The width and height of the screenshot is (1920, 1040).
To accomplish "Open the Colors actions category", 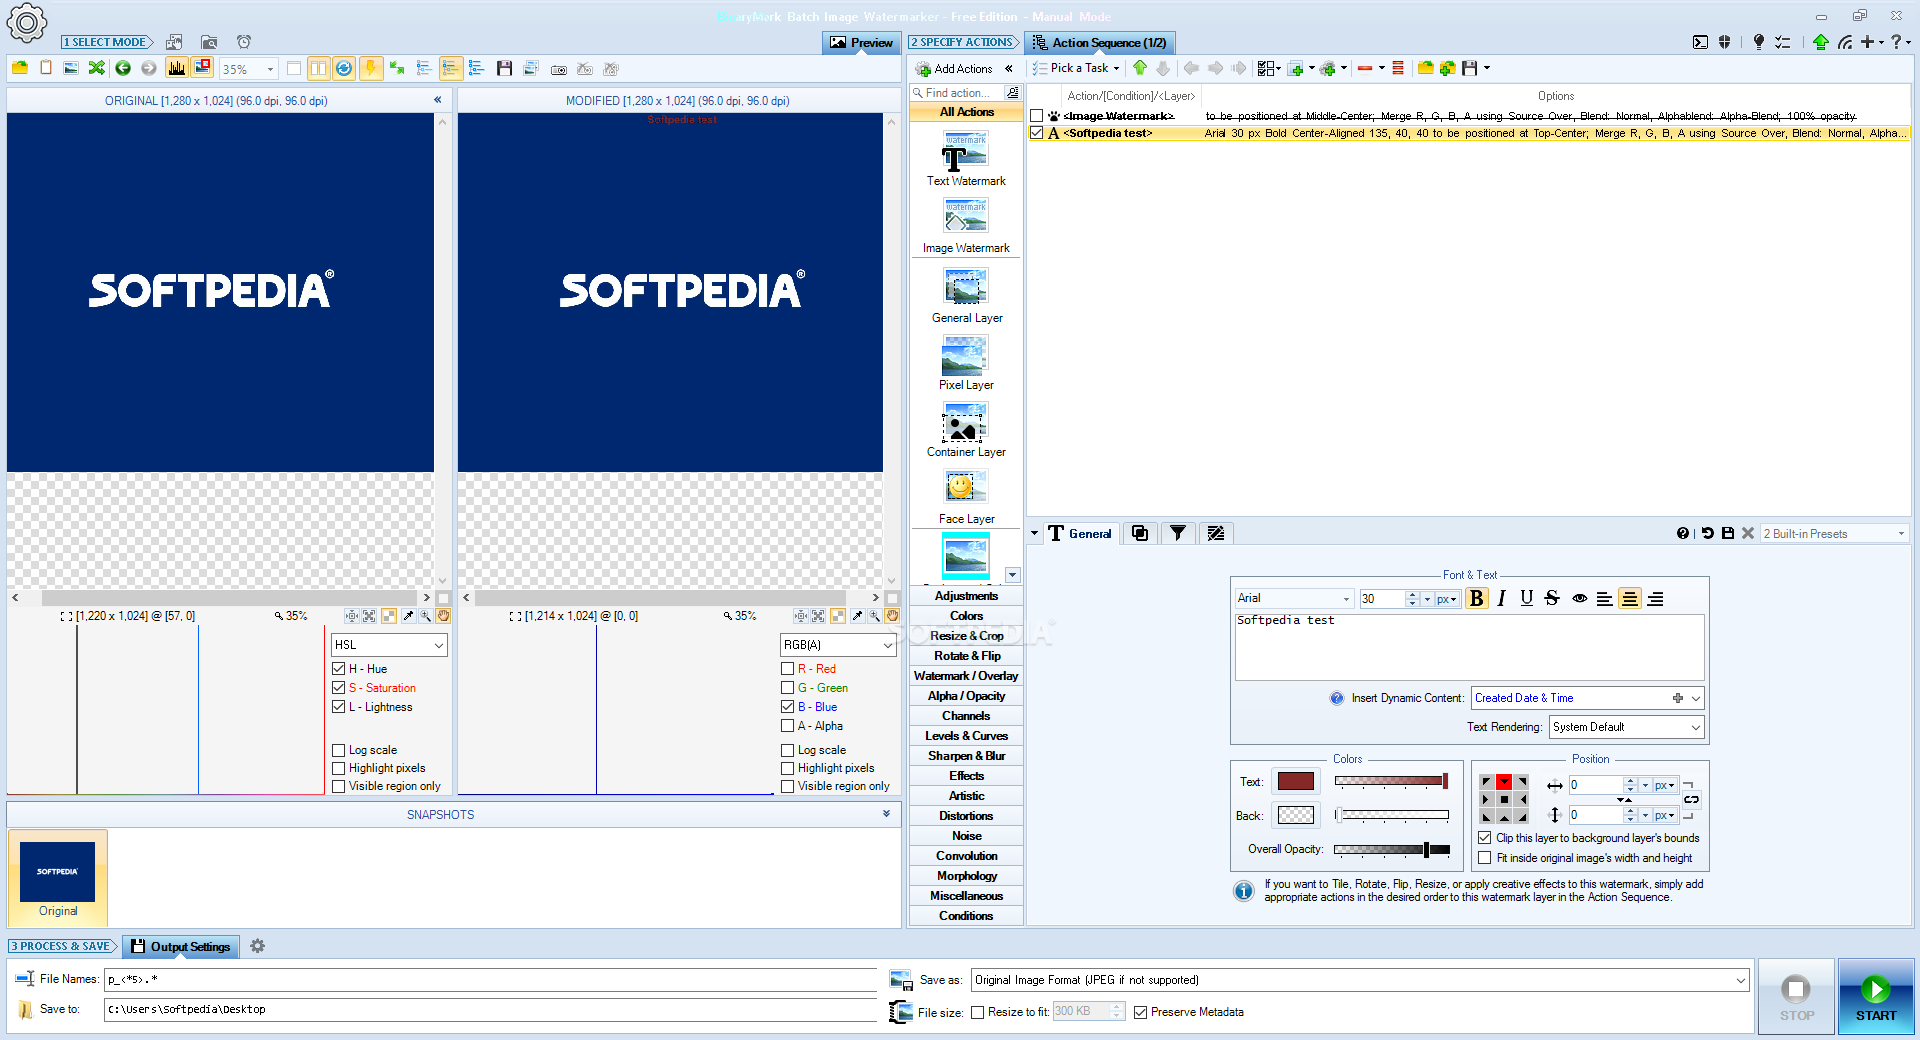I will point(966,616).
